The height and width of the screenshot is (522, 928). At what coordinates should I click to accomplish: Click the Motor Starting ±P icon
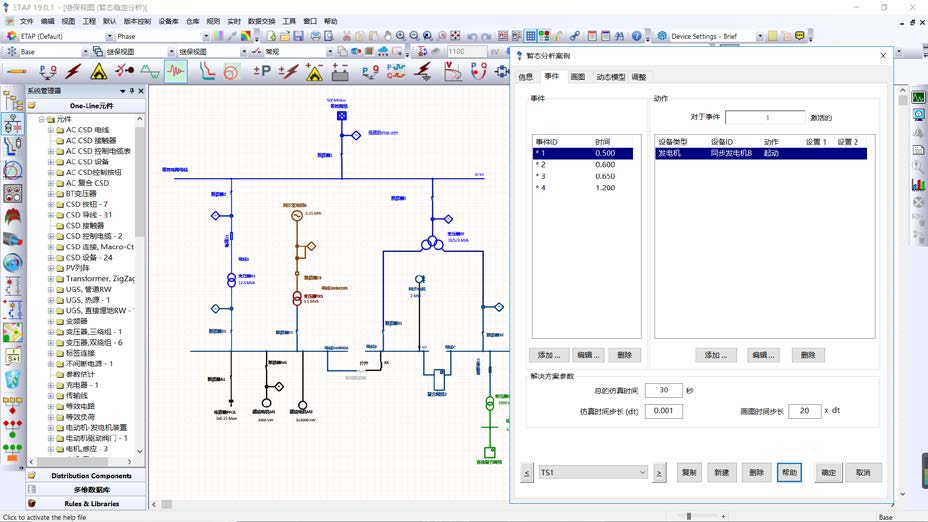(x=262, y=72)
